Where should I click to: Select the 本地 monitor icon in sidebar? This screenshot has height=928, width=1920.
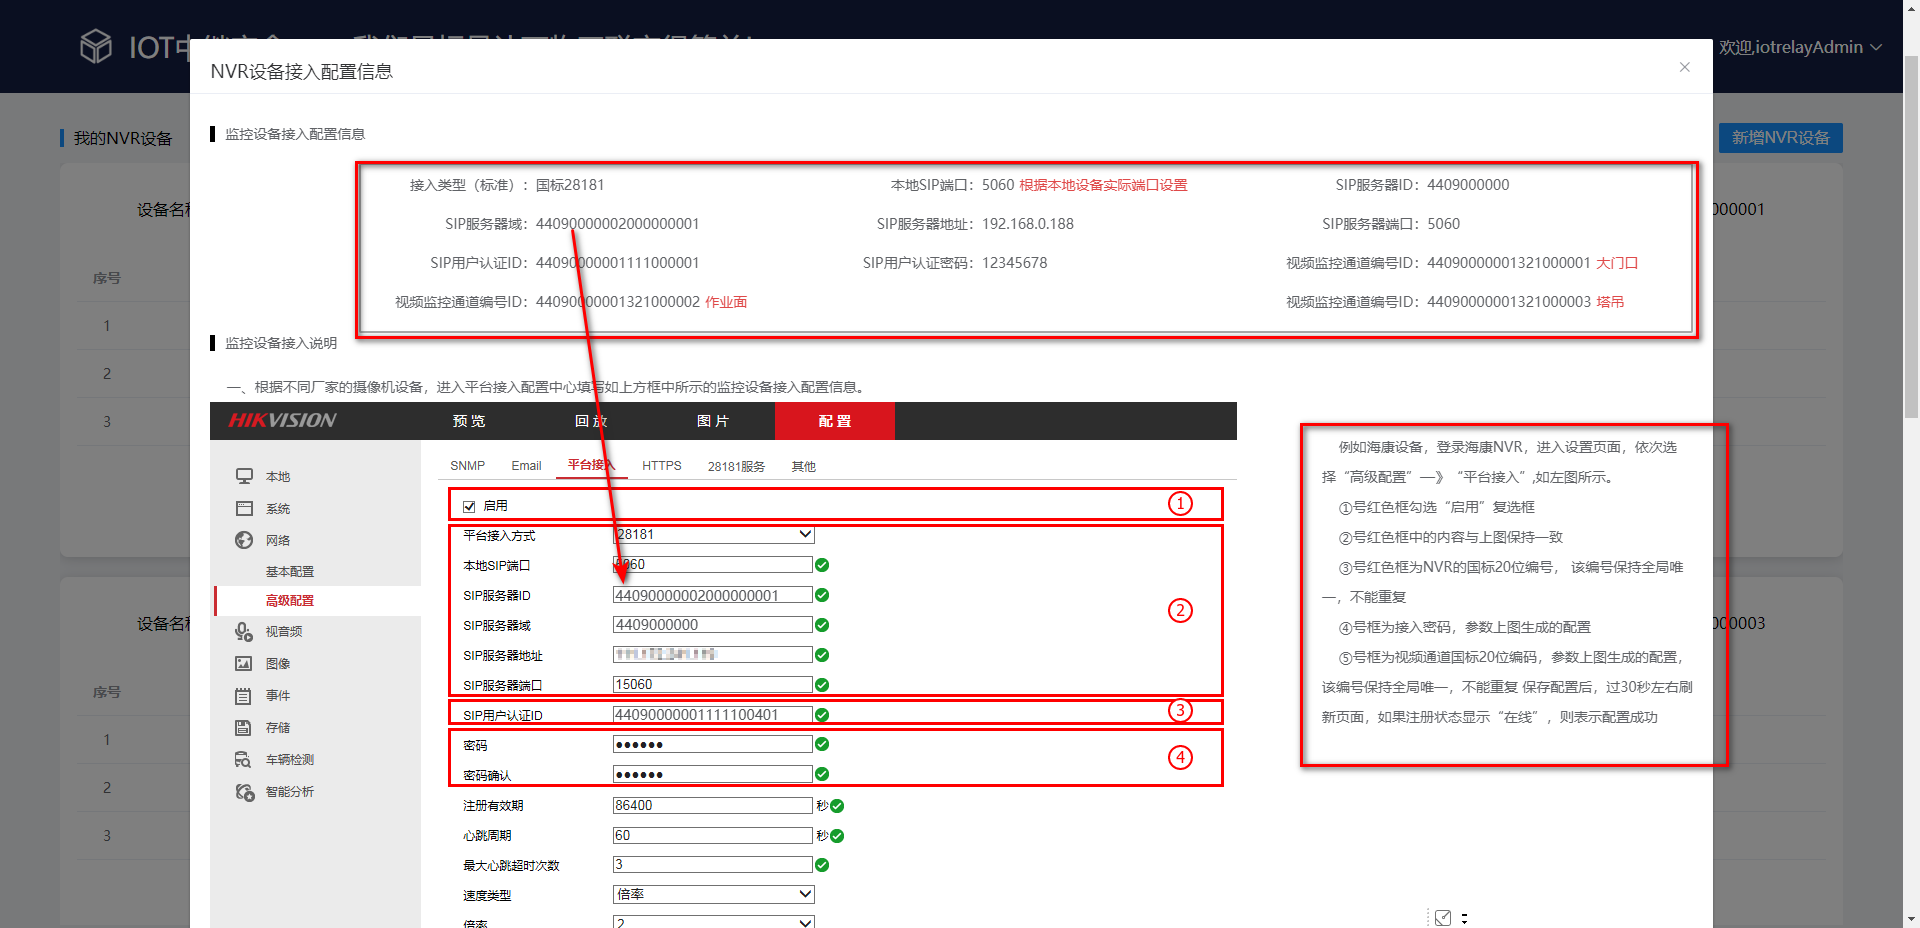(x=243, y=476)
